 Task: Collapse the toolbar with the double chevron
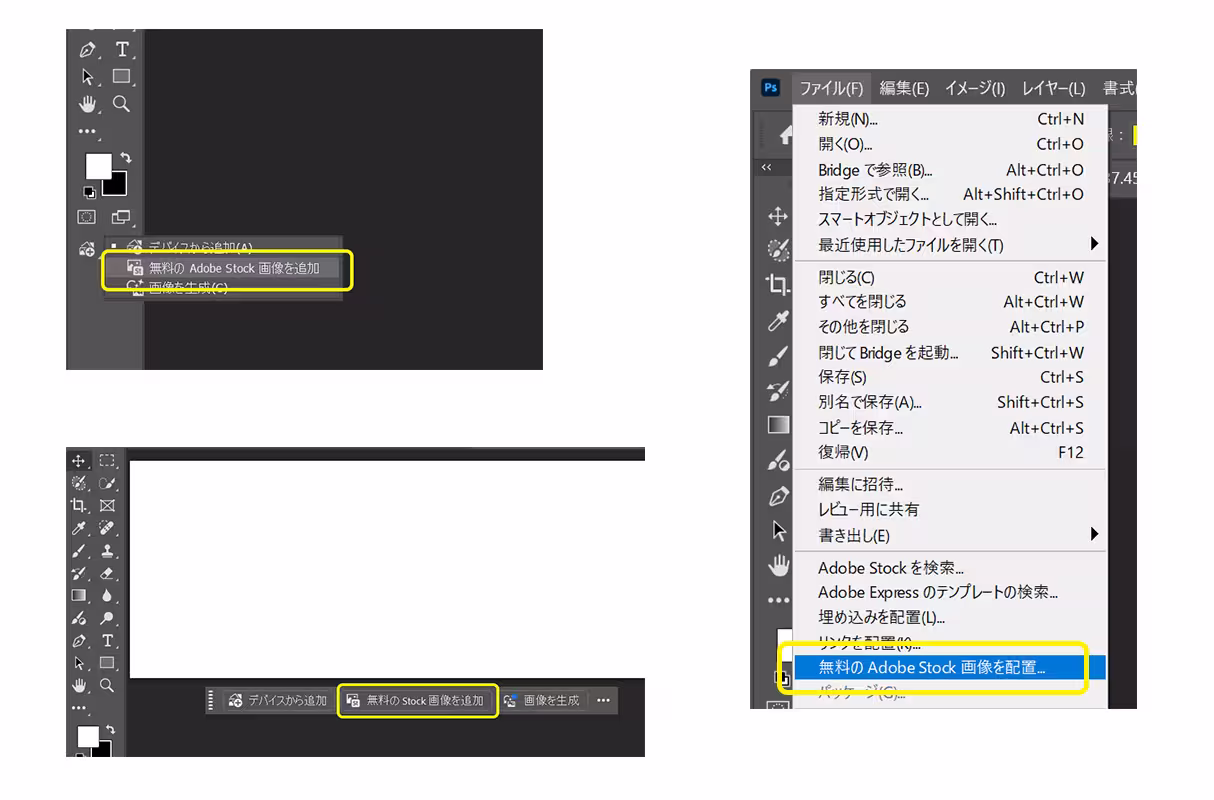click(x=767, y=168)
